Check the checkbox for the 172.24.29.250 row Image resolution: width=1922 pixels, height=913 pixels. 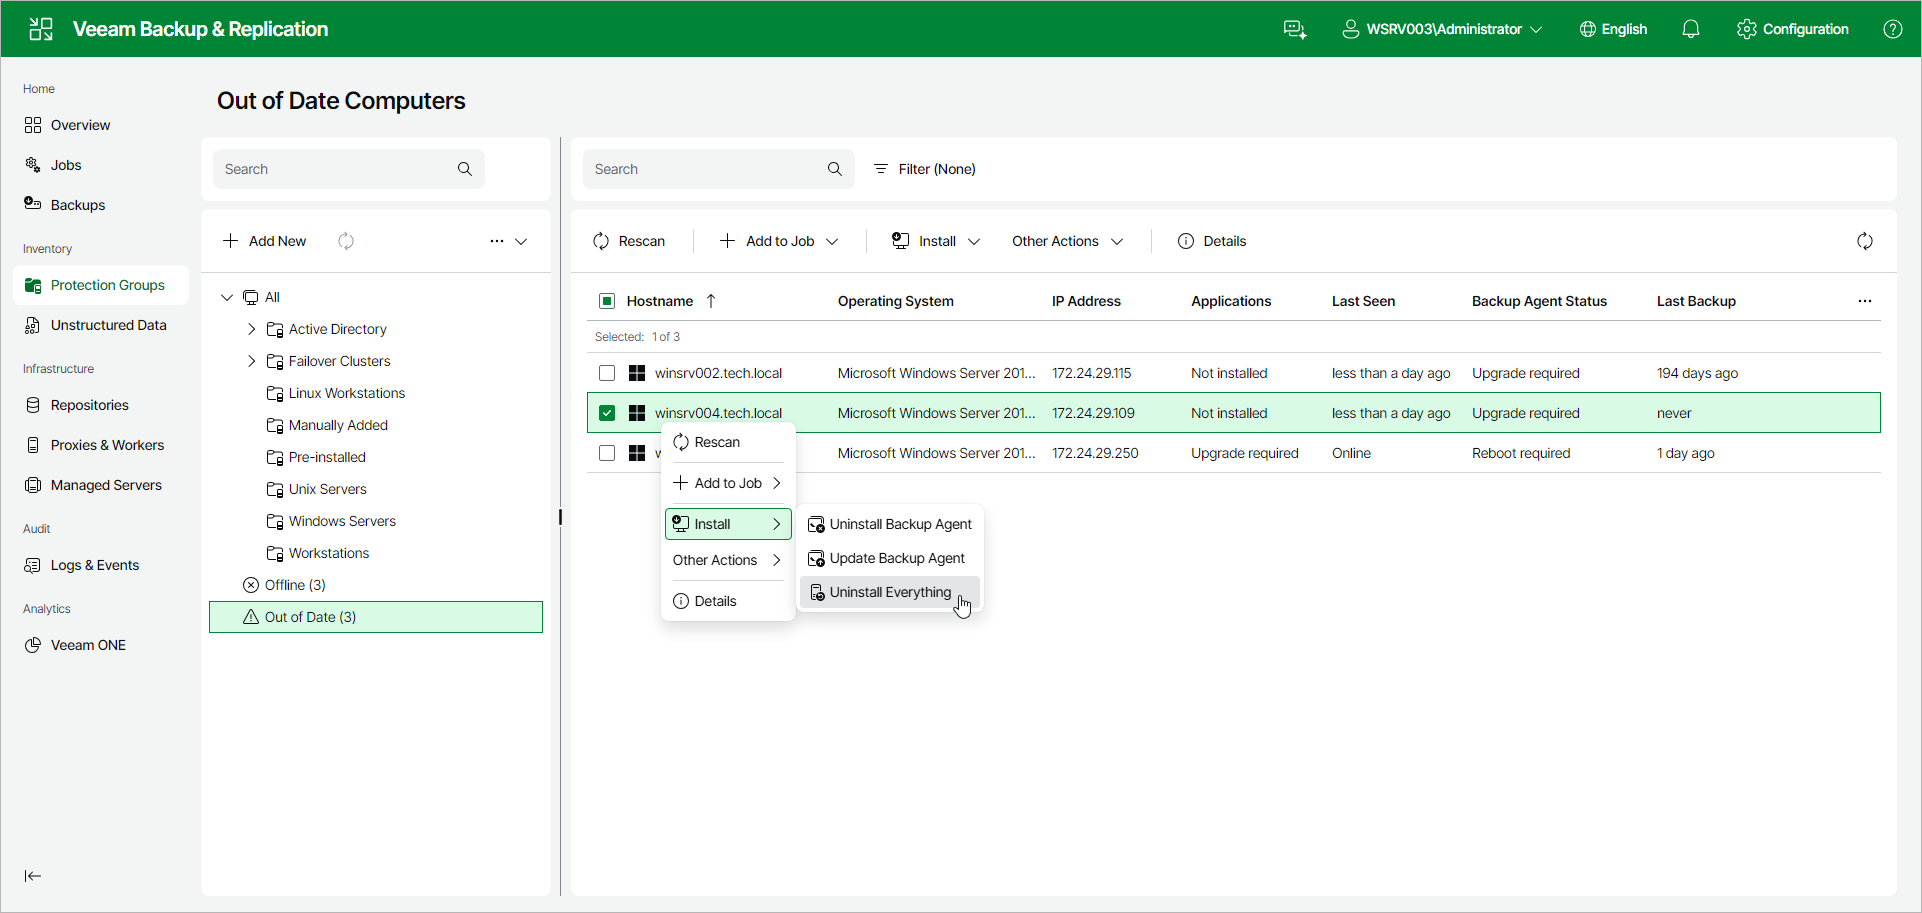(x=607, y=453)
